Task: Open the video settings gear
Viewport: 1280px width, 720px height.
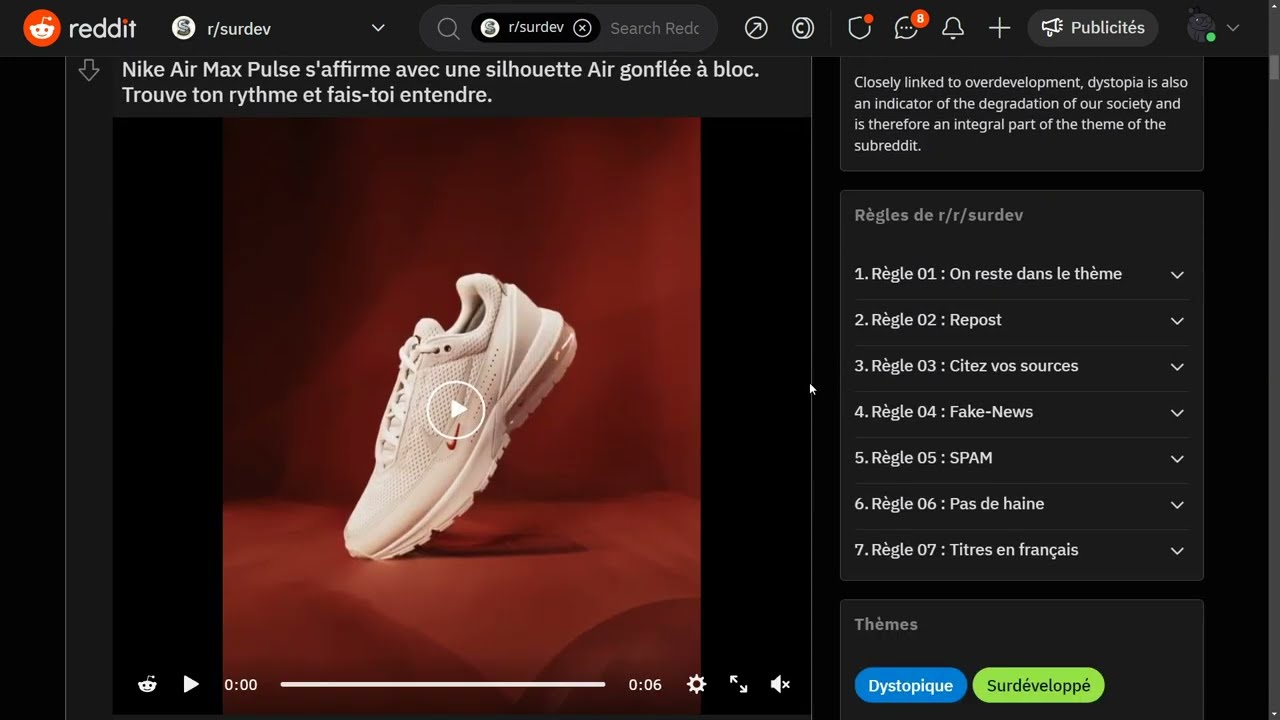Action: click(x=697, y=684)
